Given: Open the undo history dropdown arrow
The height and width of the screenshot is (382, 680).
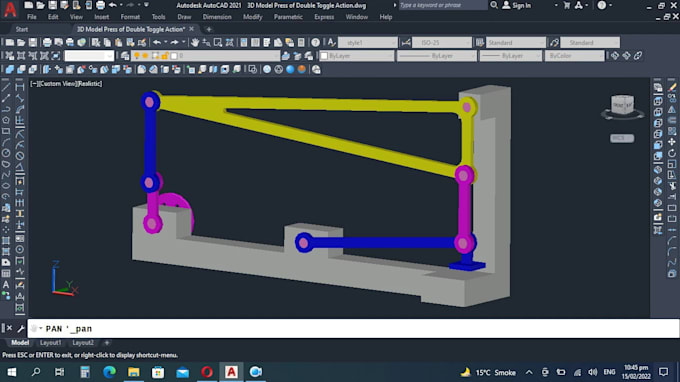Looking at the screenshot, I should [x=166, y=42].
